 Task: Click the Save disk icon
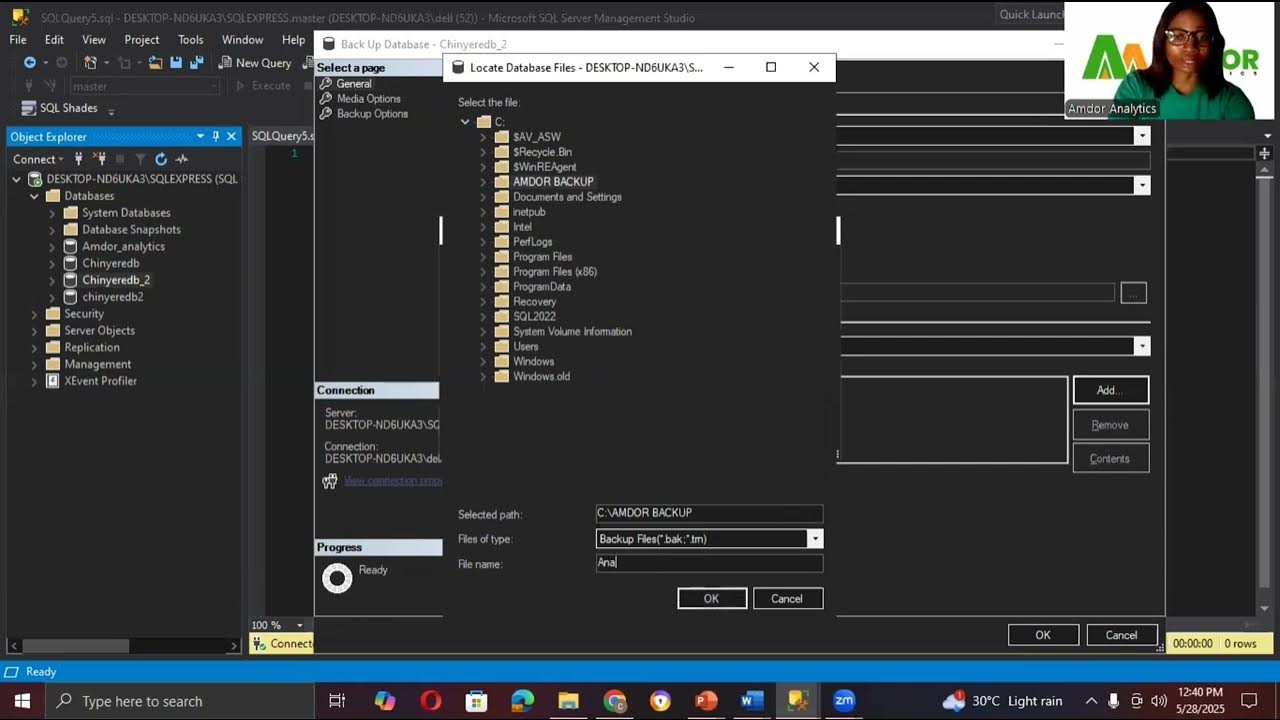(x=176, y=62)
